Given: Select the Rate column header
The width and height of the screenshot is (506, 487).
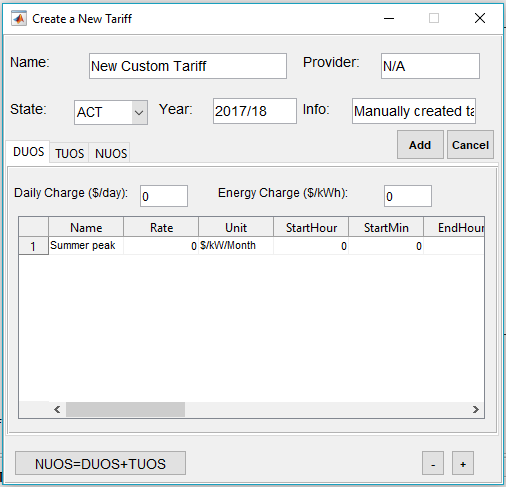Looking at the screenshot, I should (161, 227).
